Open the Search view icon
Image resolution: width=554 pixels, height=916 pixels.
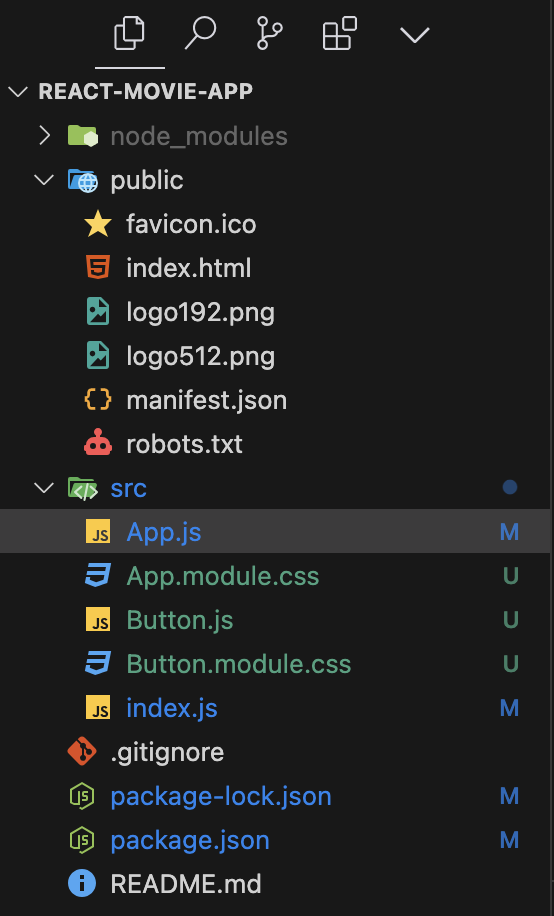tap(200, 33)
